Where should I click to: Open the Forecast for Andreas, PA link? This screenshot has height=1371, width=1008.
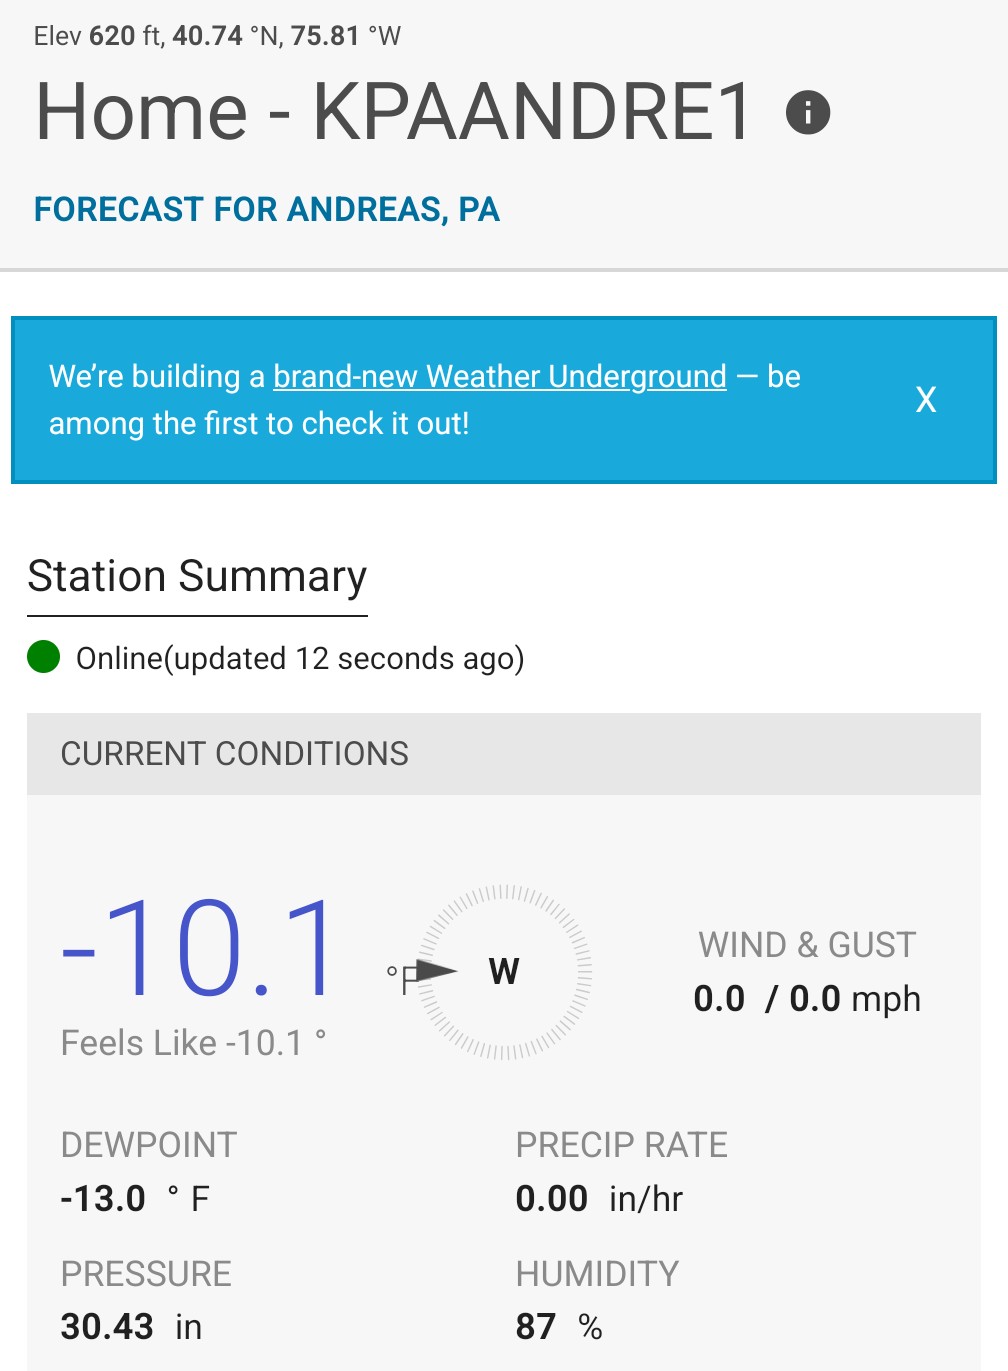pos(267,210)
